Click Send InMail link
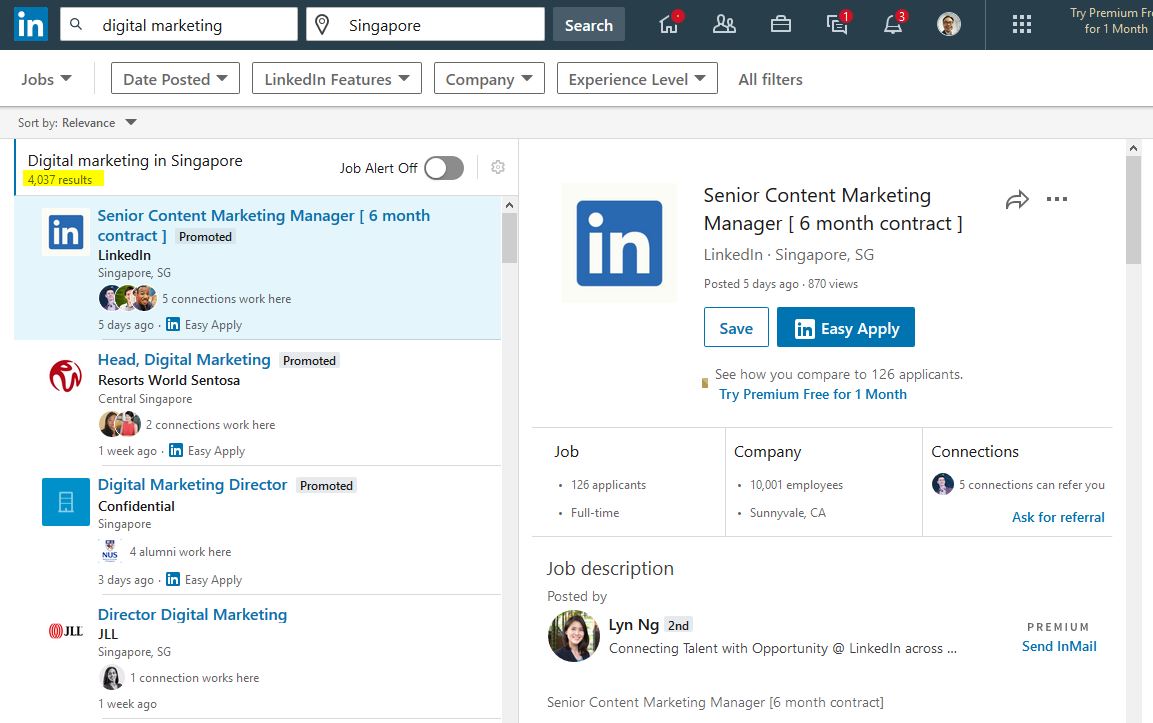Viewport: 1153px width, 723px height. coord(1059,646)
